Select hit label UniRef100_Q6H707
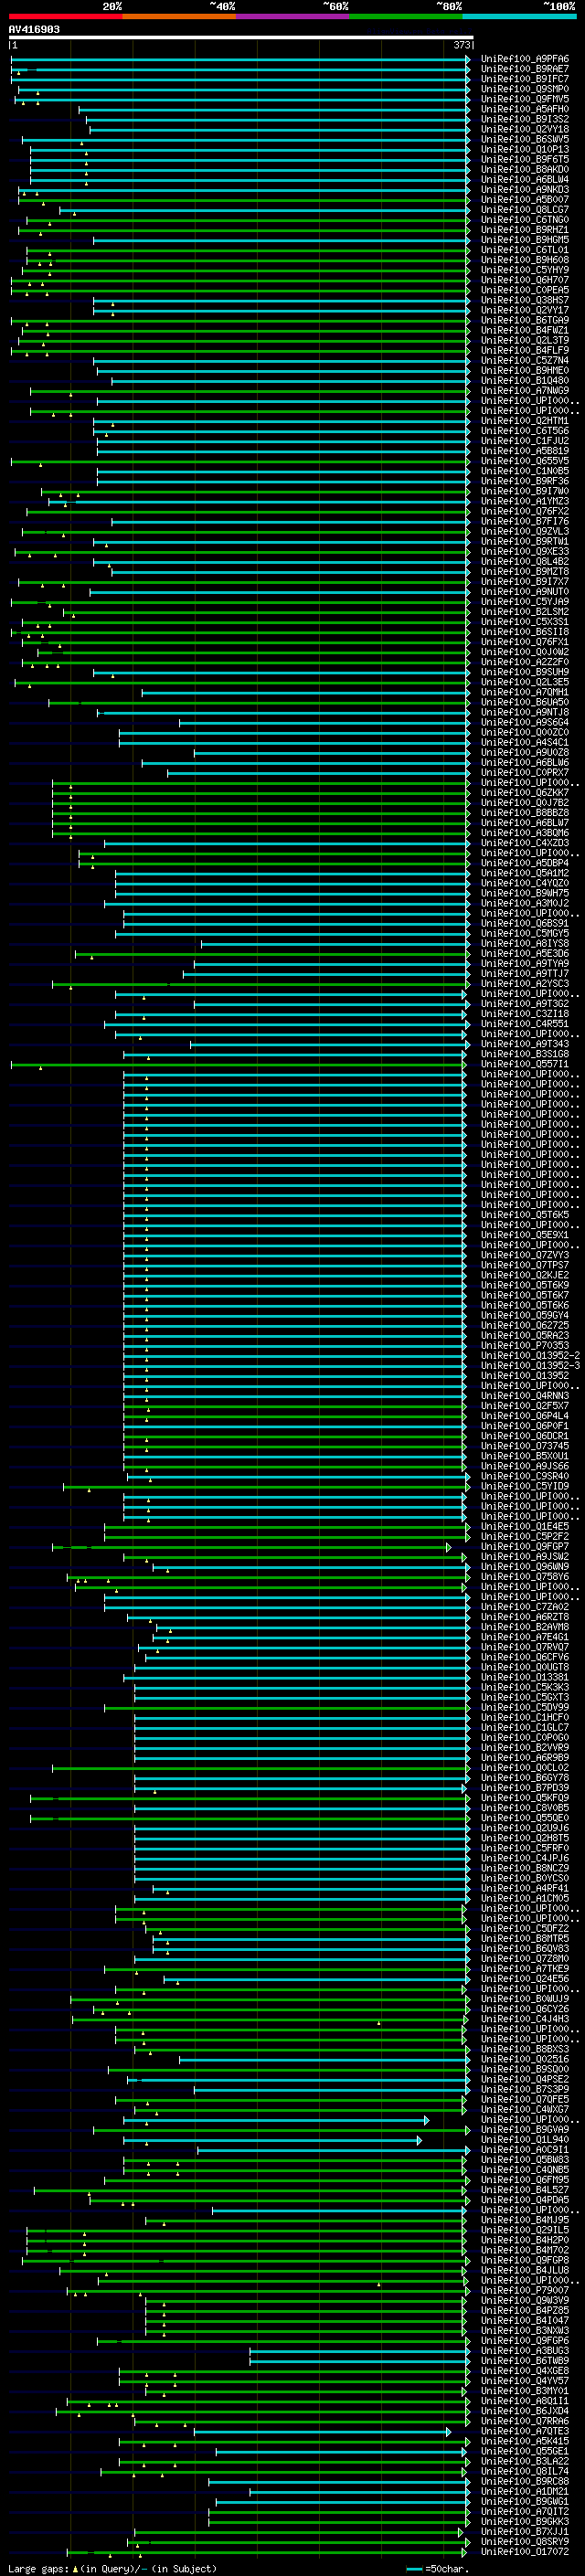 click(525, 280)
